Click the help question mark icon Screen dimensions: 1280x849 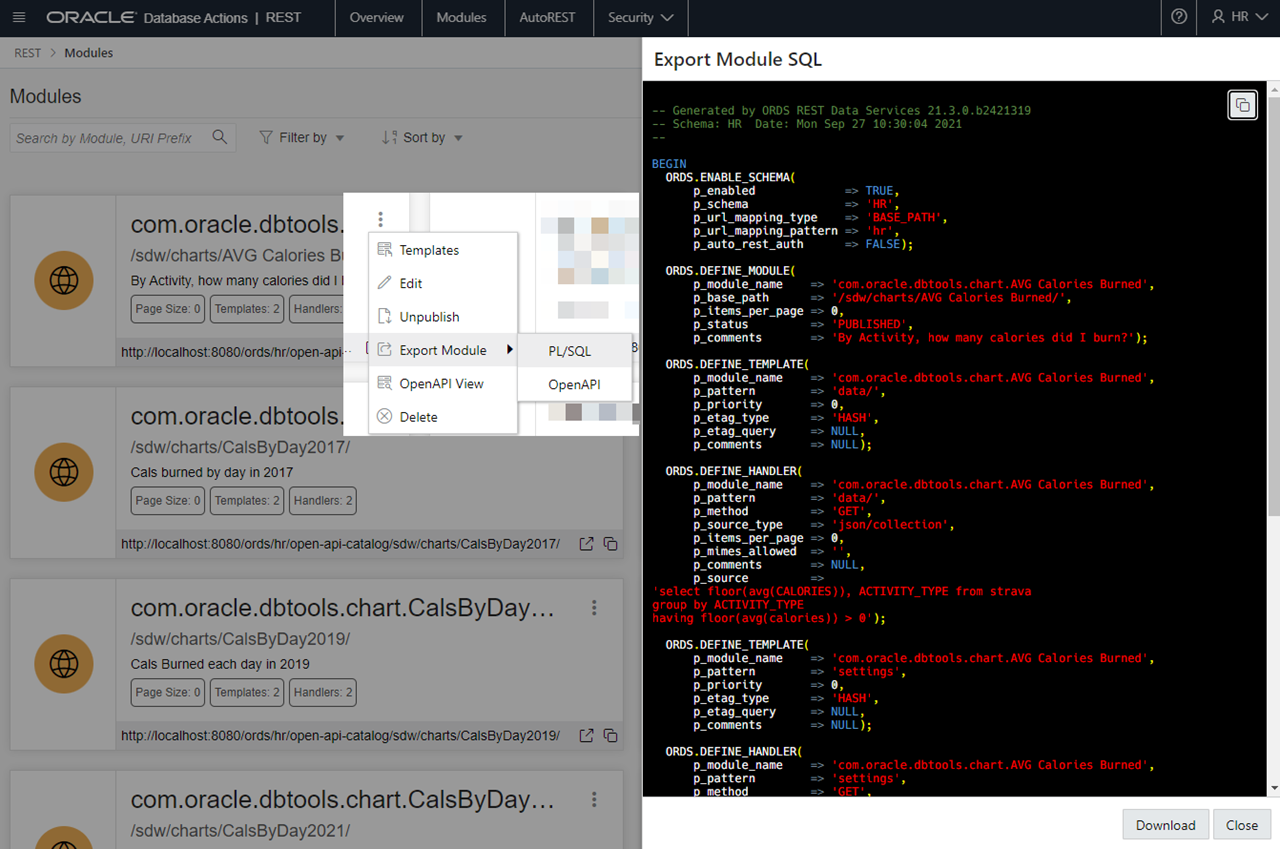click(x=1179, y=18)
